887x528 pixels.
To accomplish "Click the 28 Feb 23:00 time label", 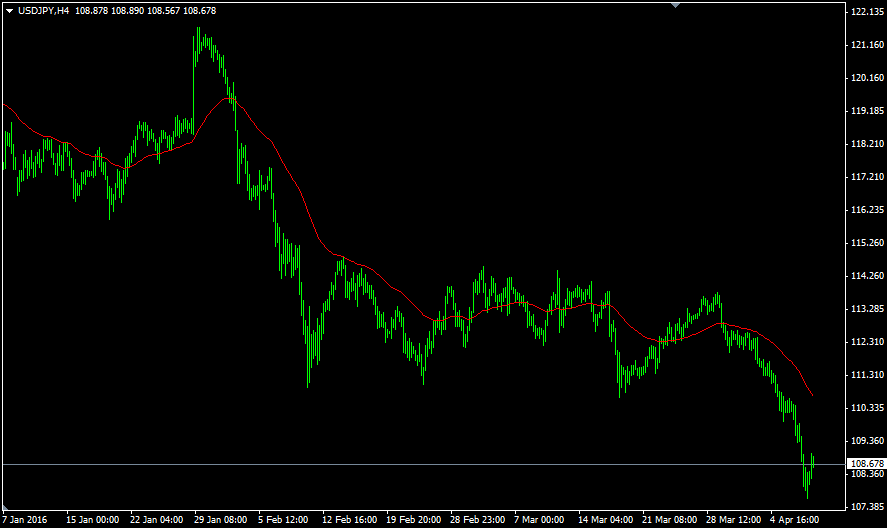I will (x=477, y=520).
